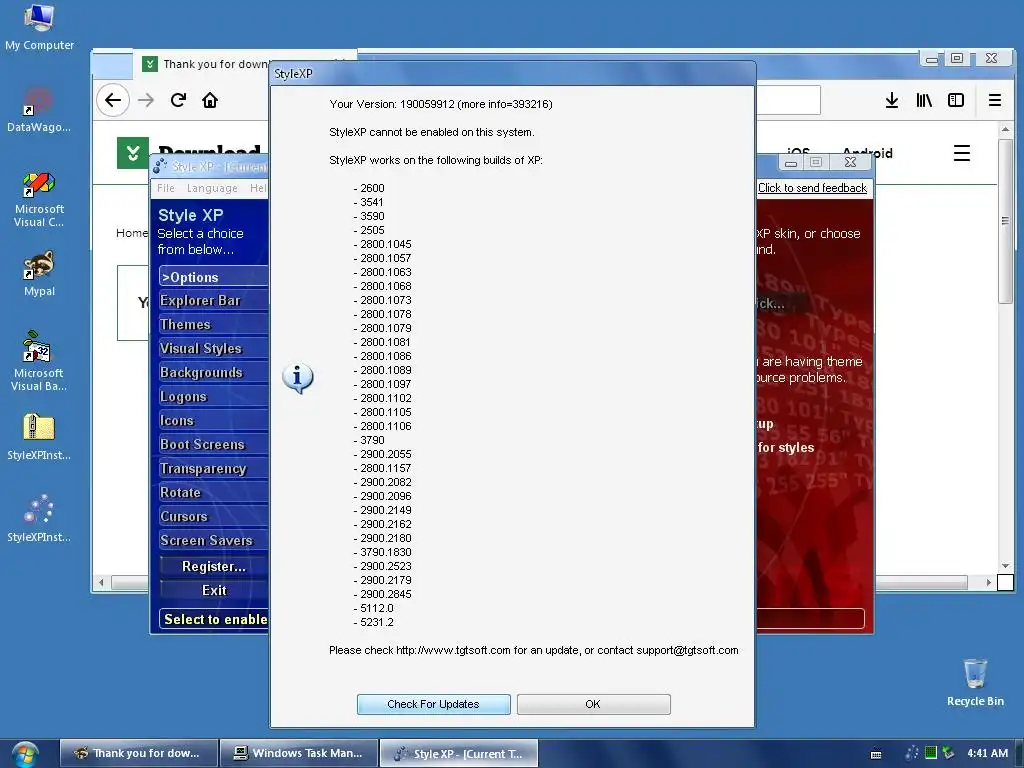Select Screen Savers in sidebar
This screenshot has height=768, width=1024.
[214, 540]
